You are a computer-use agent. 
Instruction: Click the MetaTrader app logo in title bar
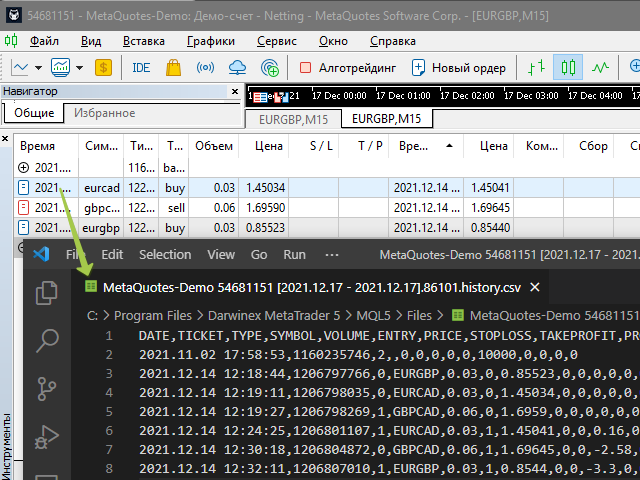(x=15, y=16)
